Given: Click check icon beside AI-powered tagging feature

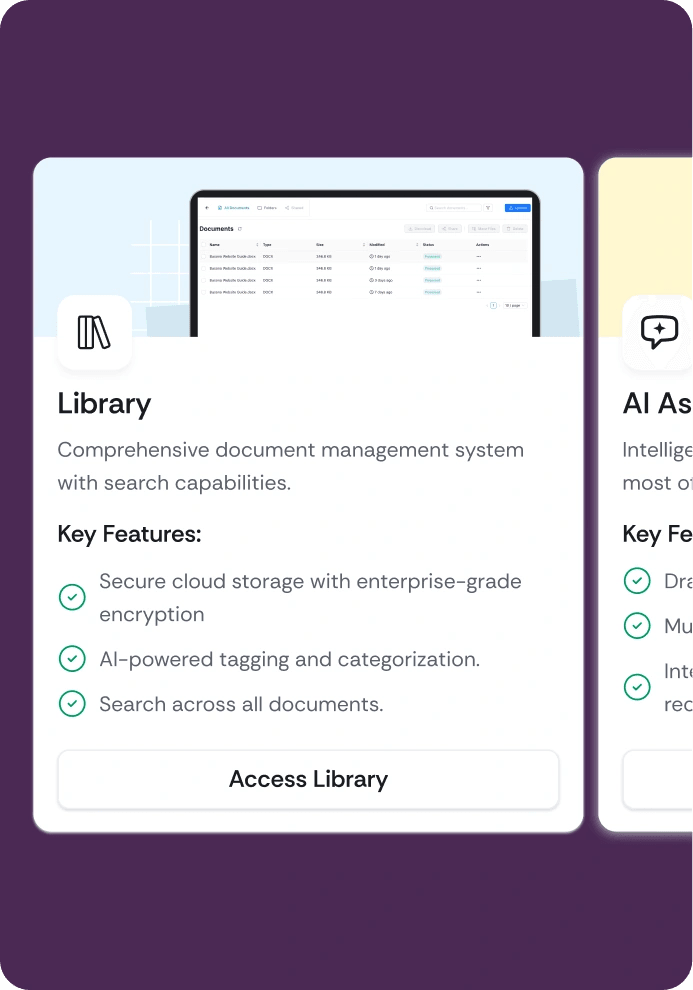Looking at the screenshot, I should (72, 659).
